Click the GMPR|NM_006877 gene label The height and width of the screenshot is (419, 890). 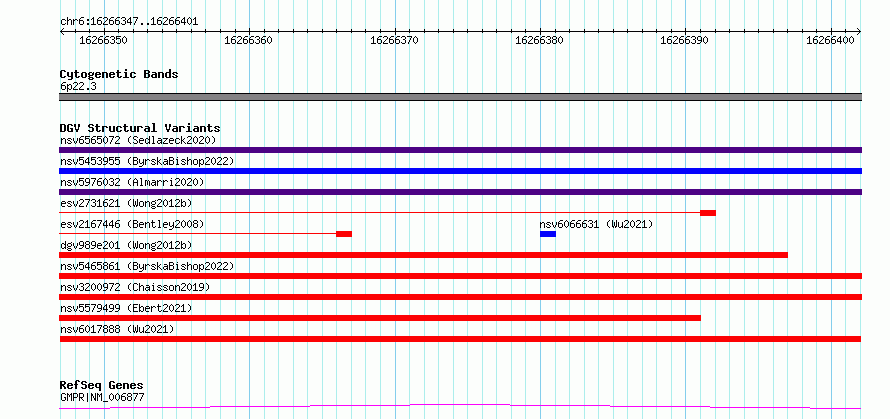coord(102,397)
